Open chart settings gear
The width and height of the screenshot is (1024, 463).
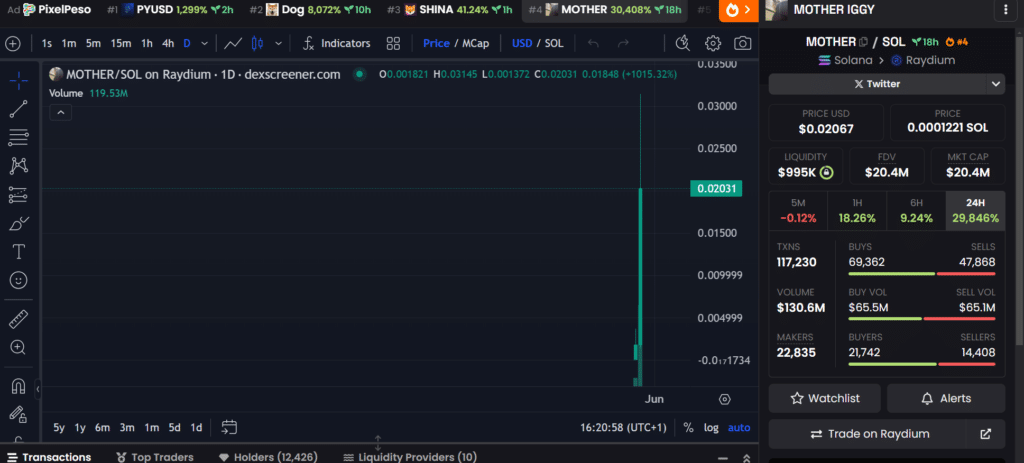coord(712,44)
